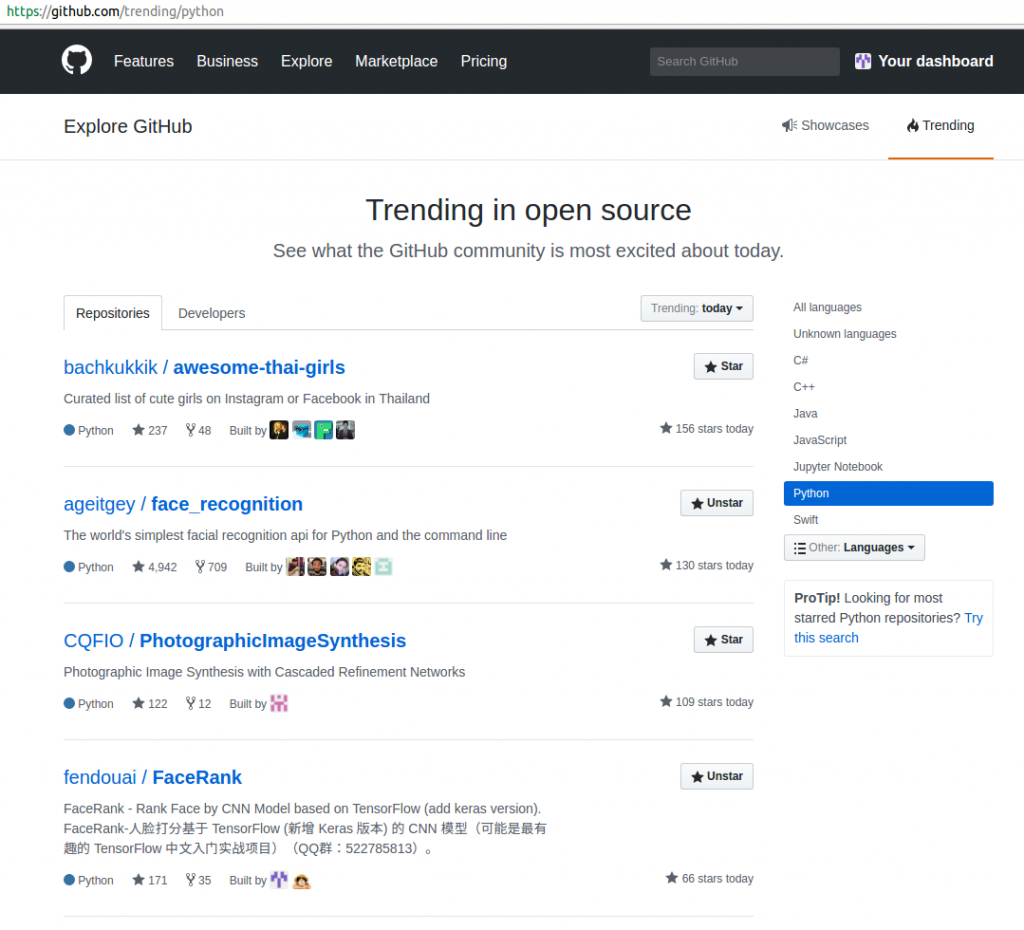
Task: Select the flame icon beside Trending
Action: [x=913, y=125]
